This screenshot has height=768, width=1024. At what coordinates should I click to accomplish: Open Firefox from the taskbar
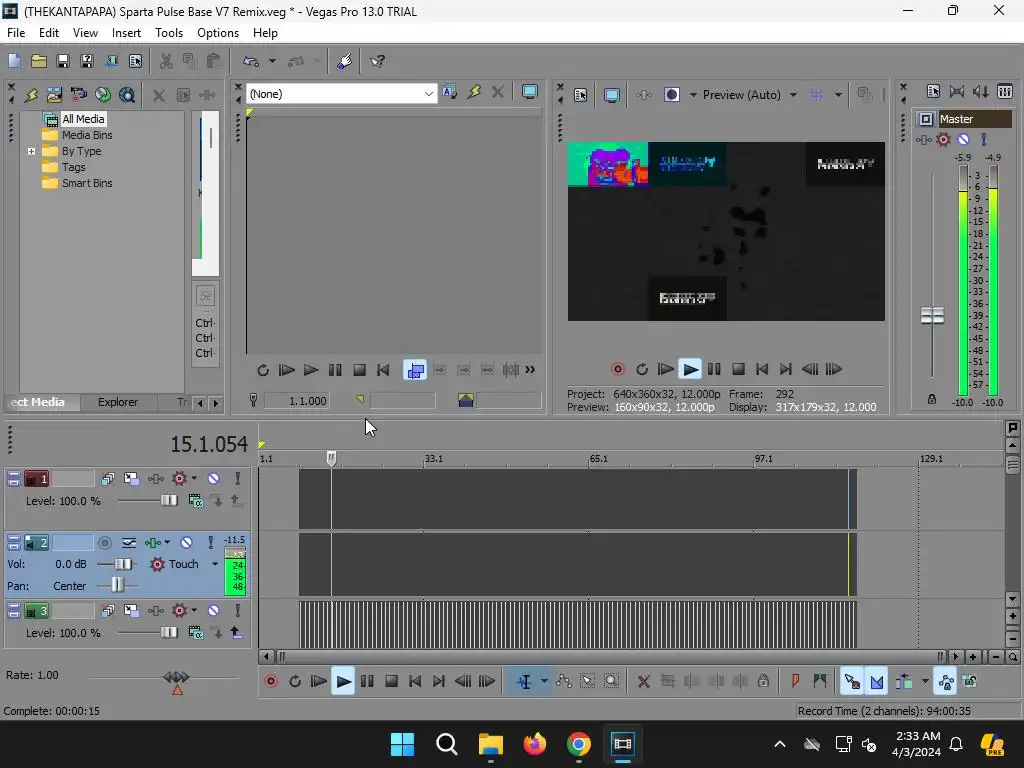[535, 744]
